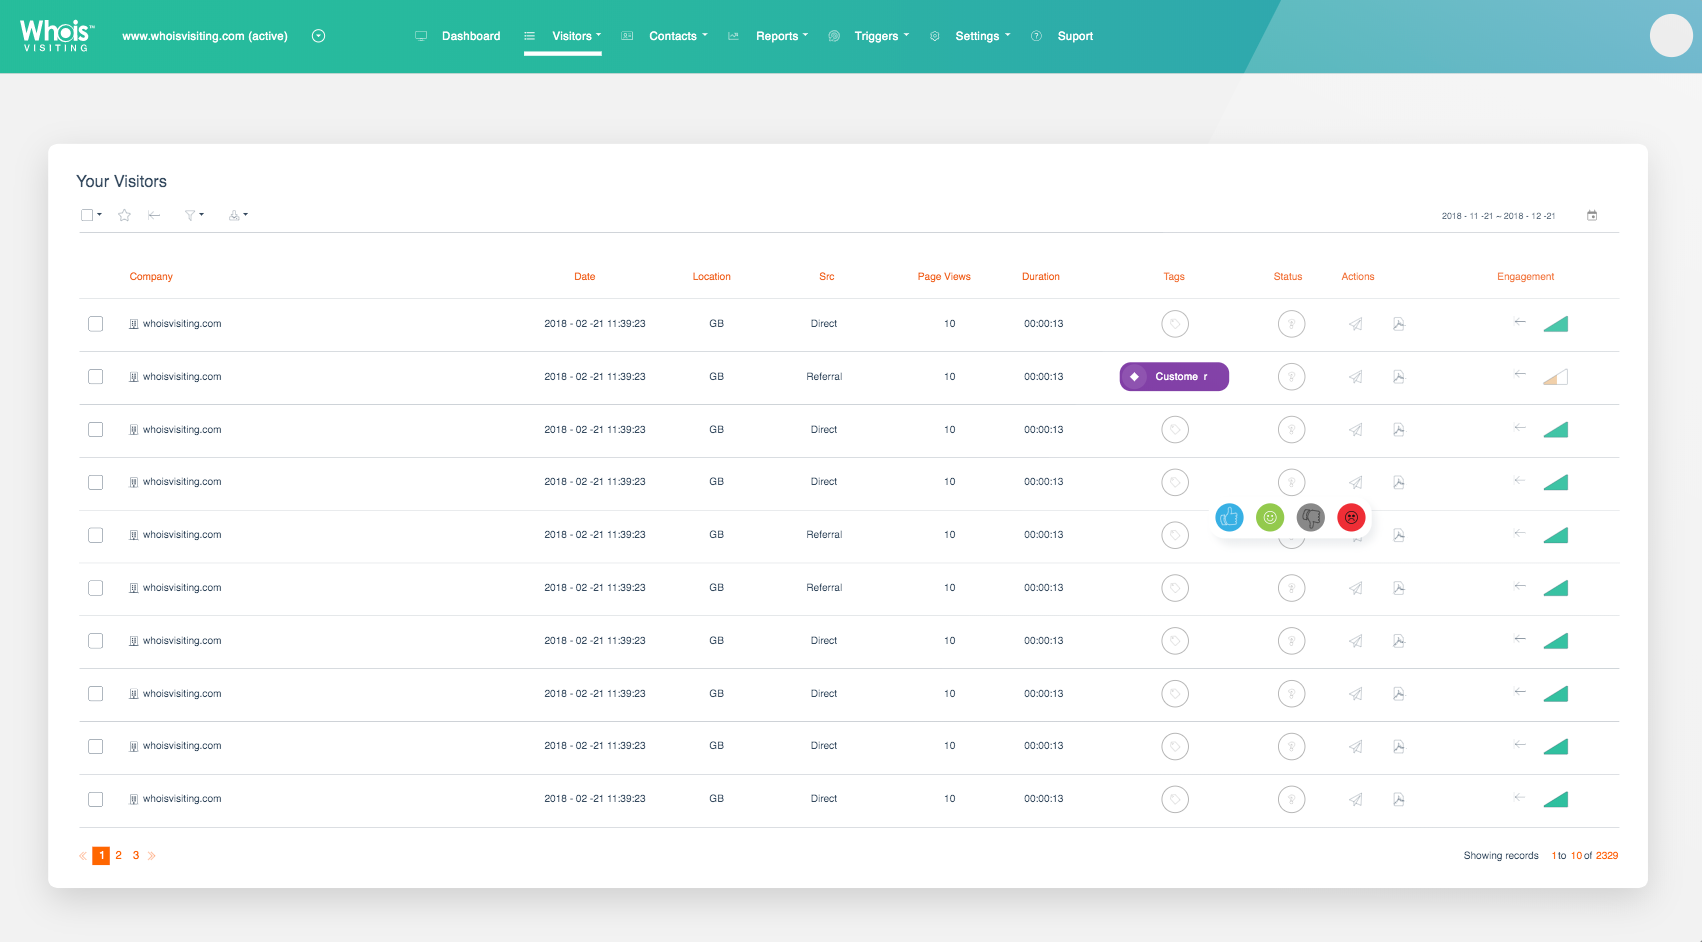Viewport: 1702px width, 942px height.
Task: Check the fifth visitor row checkbox
Action: click(95, 535)
